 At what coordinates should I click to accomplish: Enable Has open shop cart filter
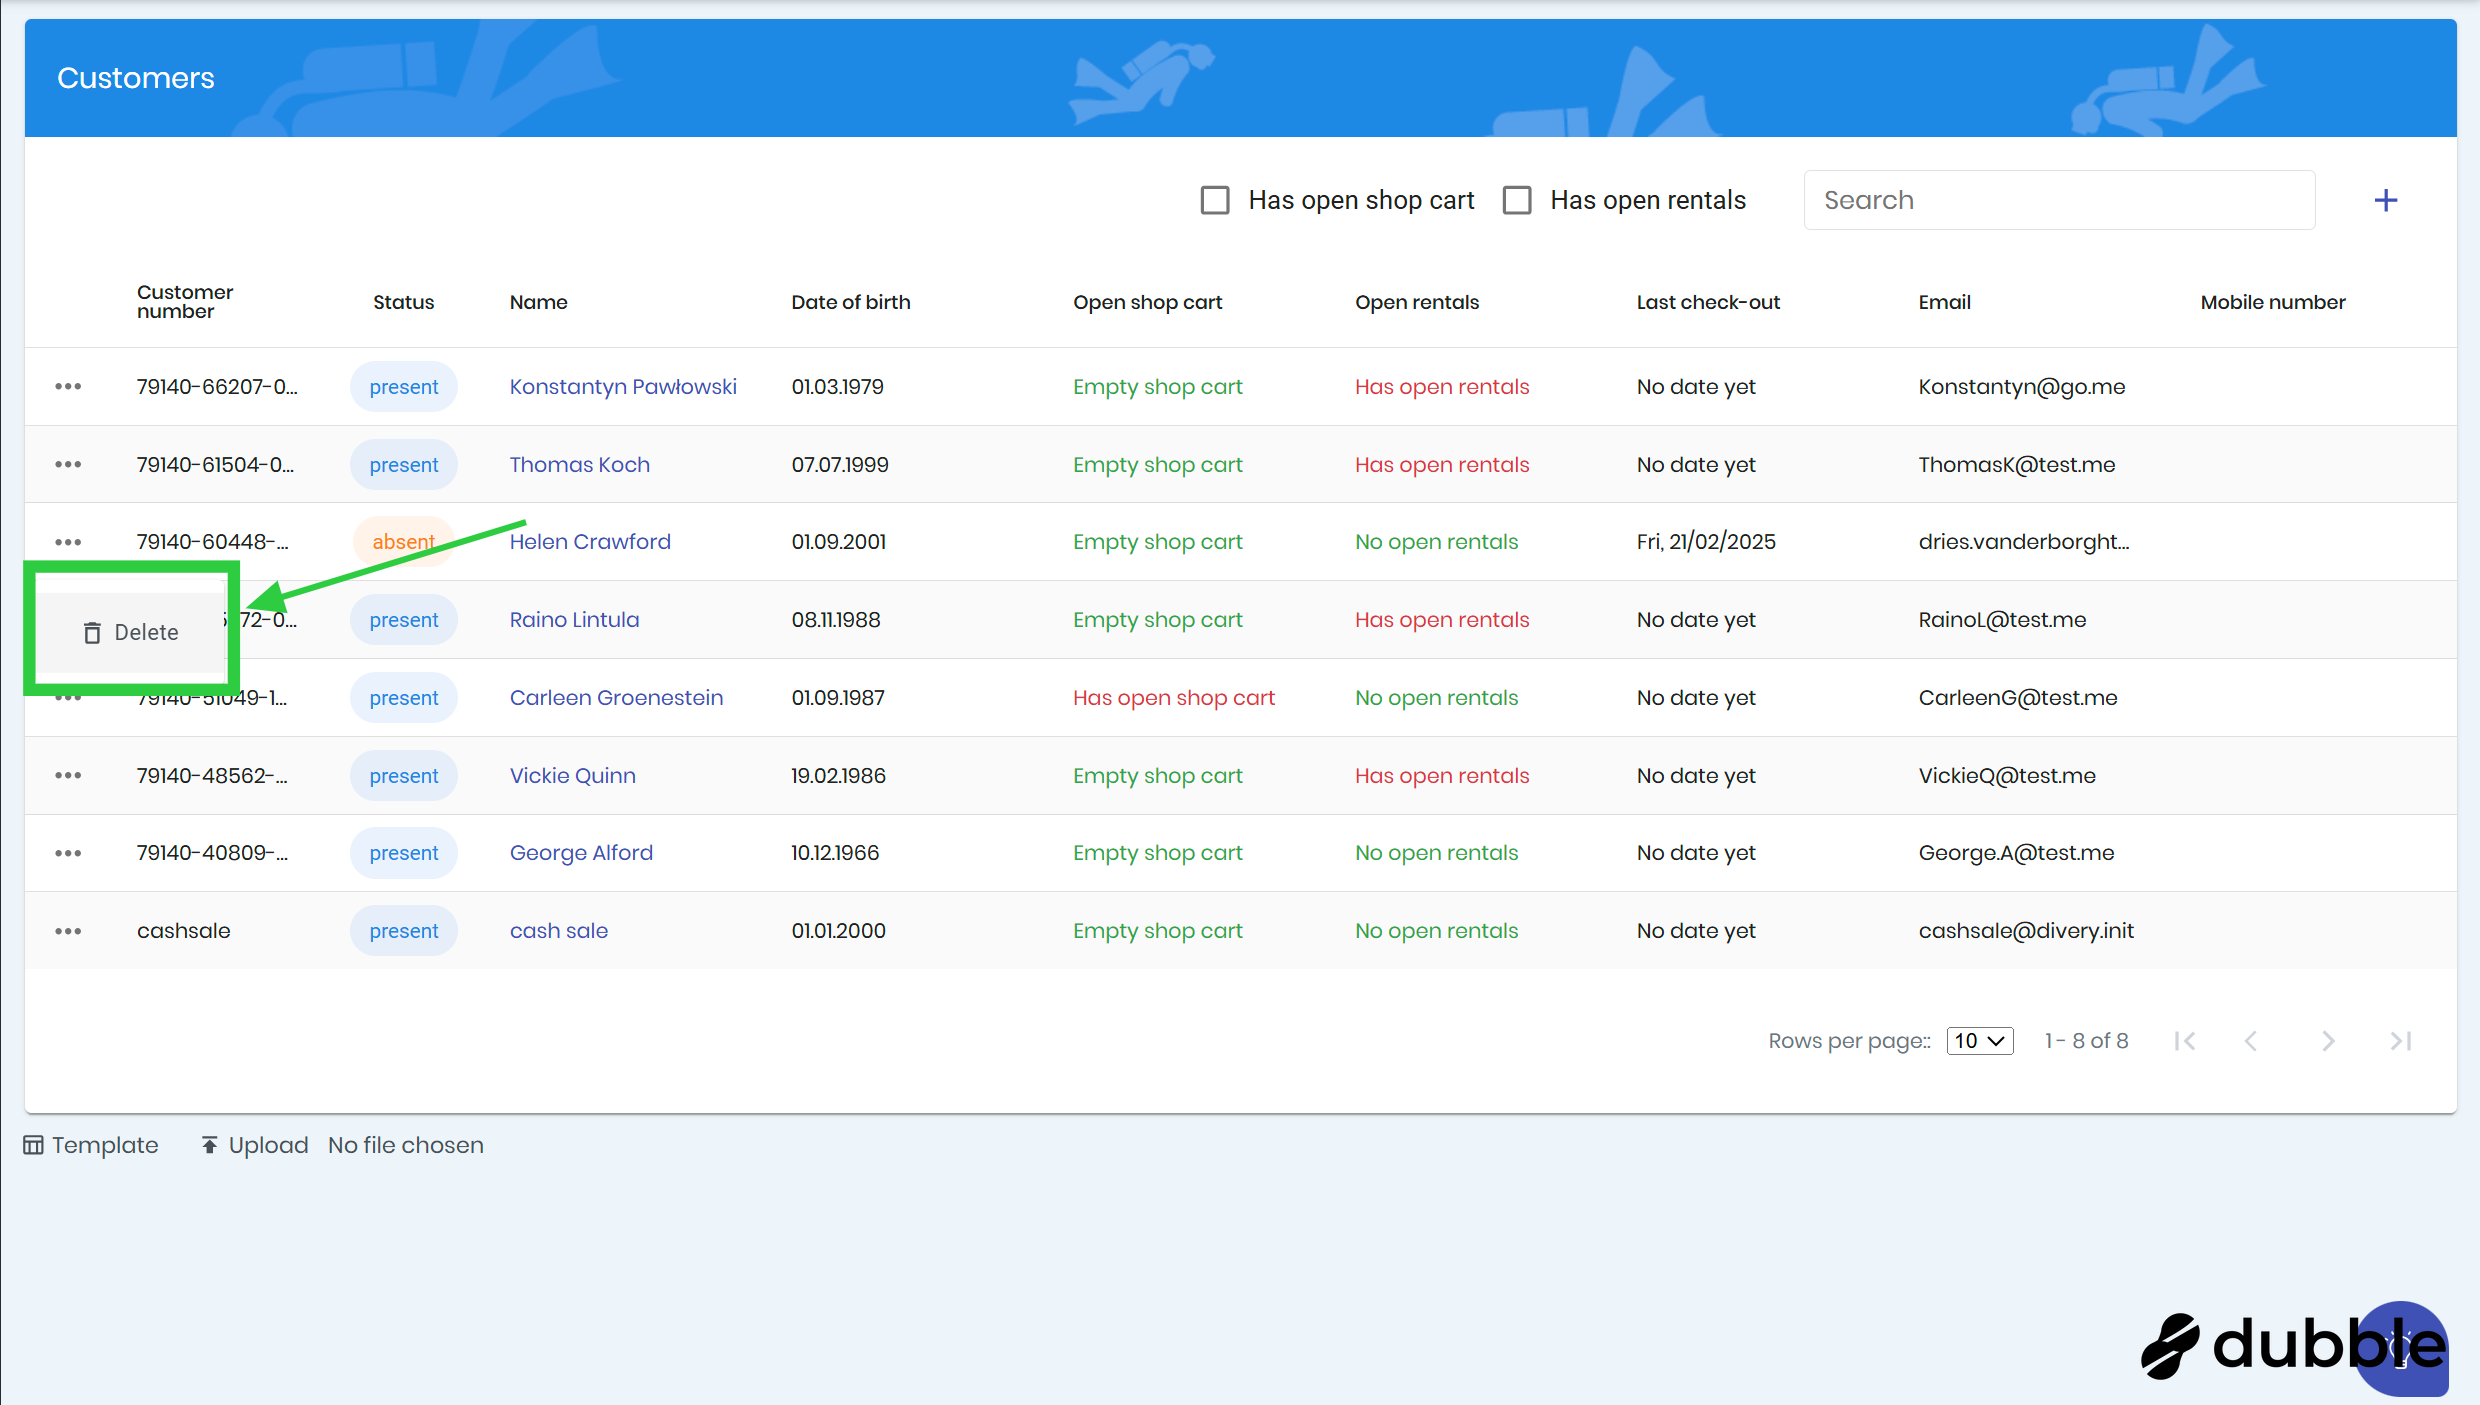click(1215, 200)
